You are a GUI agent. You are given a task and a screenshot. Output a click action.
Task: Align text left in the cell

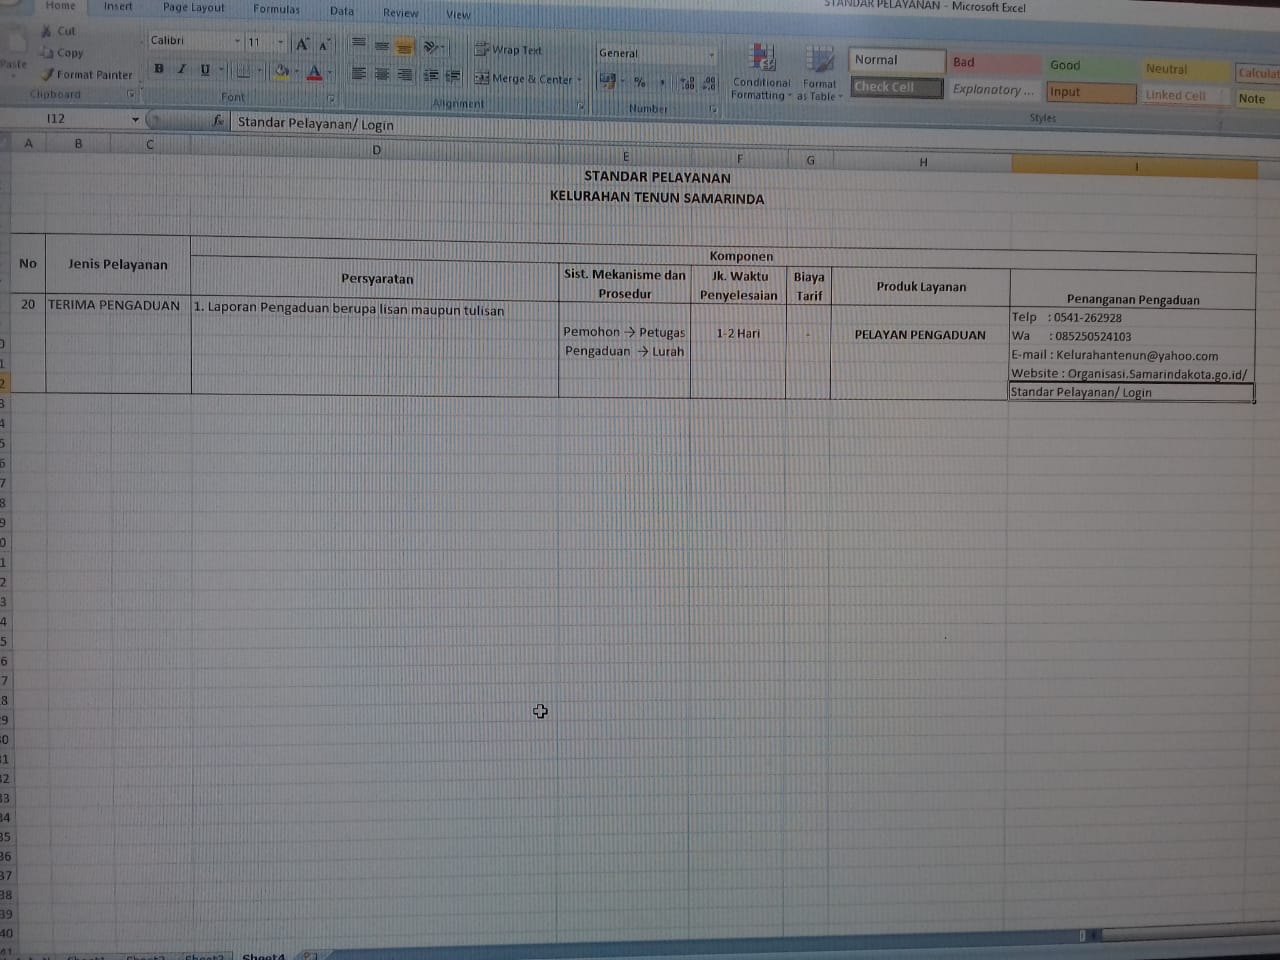click(358, 73)
